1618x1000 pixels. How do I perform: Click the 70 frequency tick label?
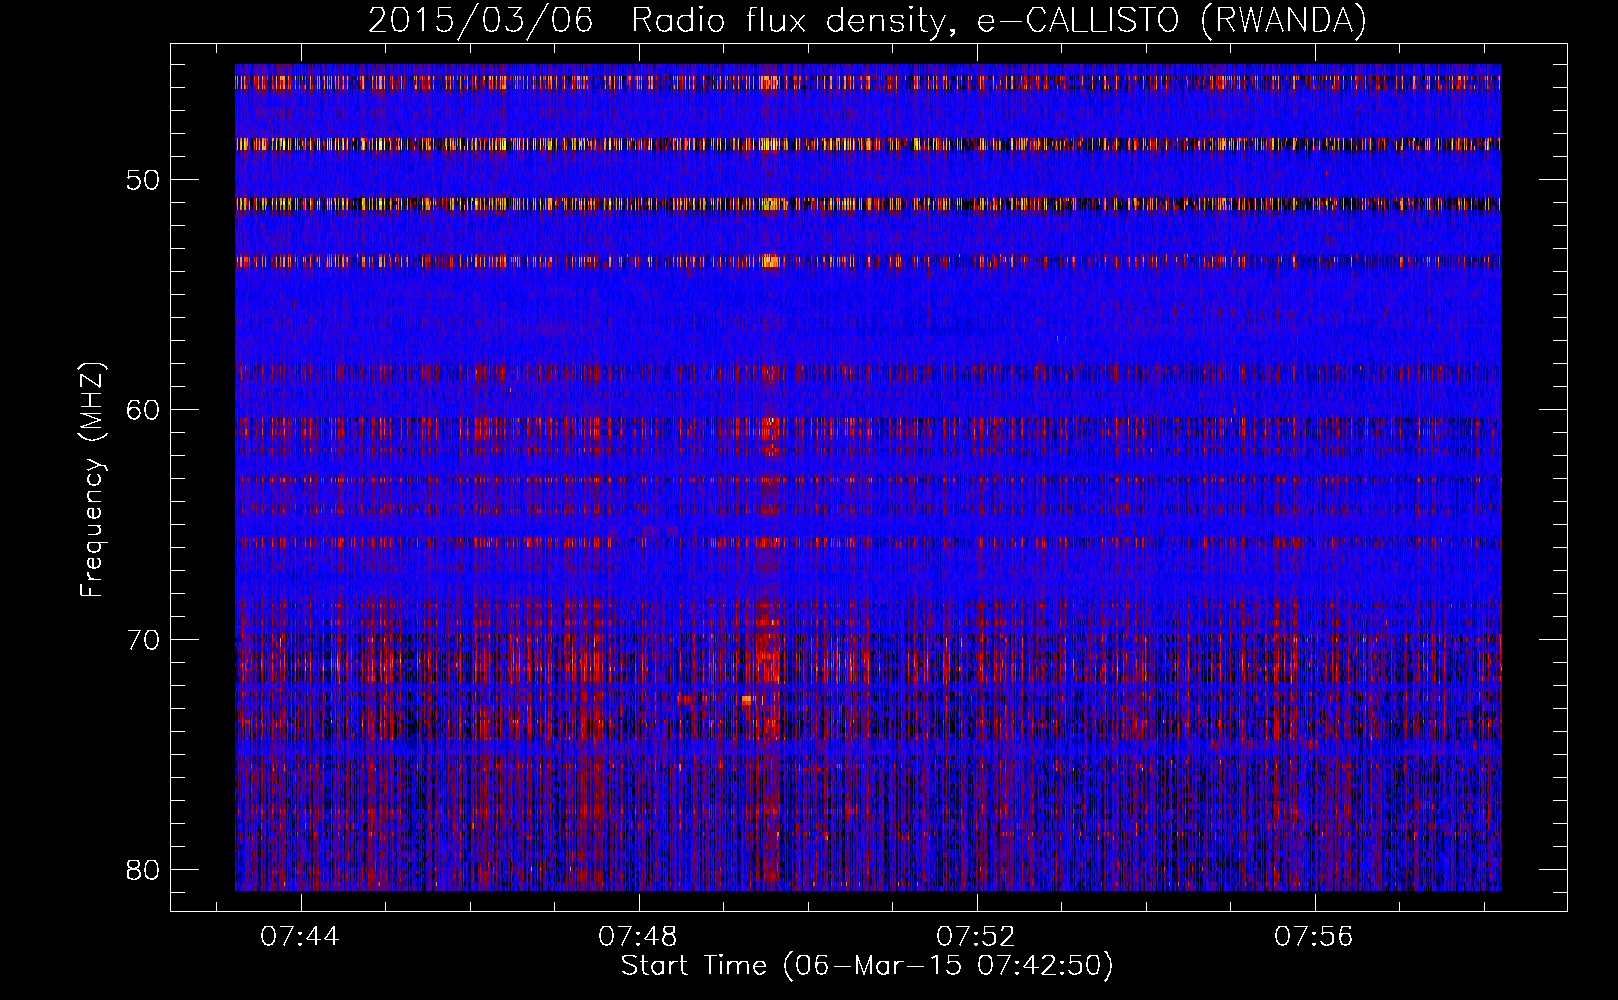click(x=142, y=639)
